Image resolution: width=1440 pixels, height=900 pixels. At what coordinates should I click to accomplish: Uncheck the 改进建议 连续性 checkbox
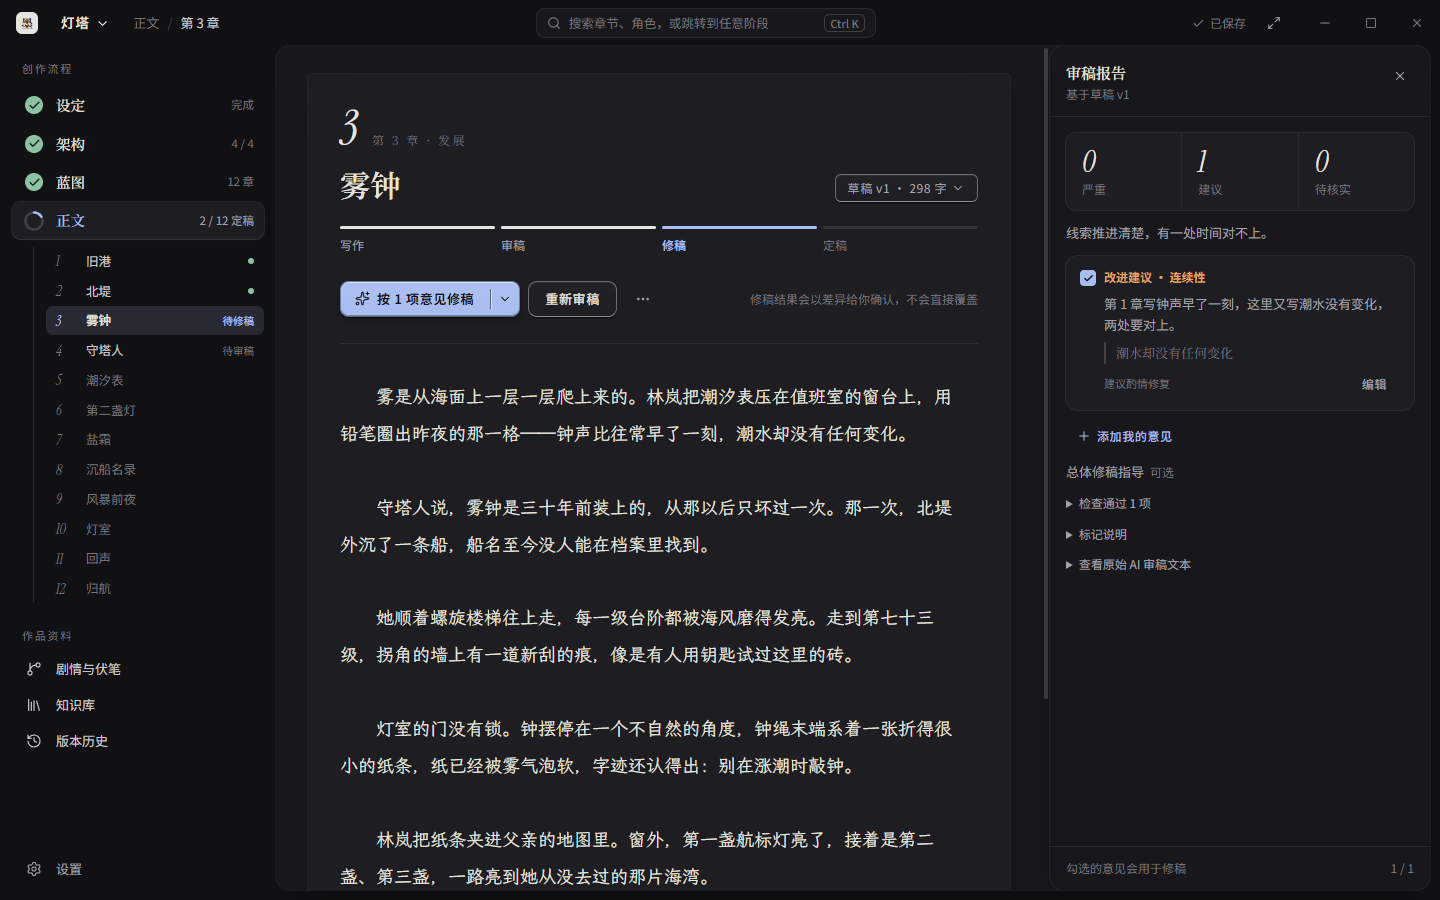pos(1088,278)
